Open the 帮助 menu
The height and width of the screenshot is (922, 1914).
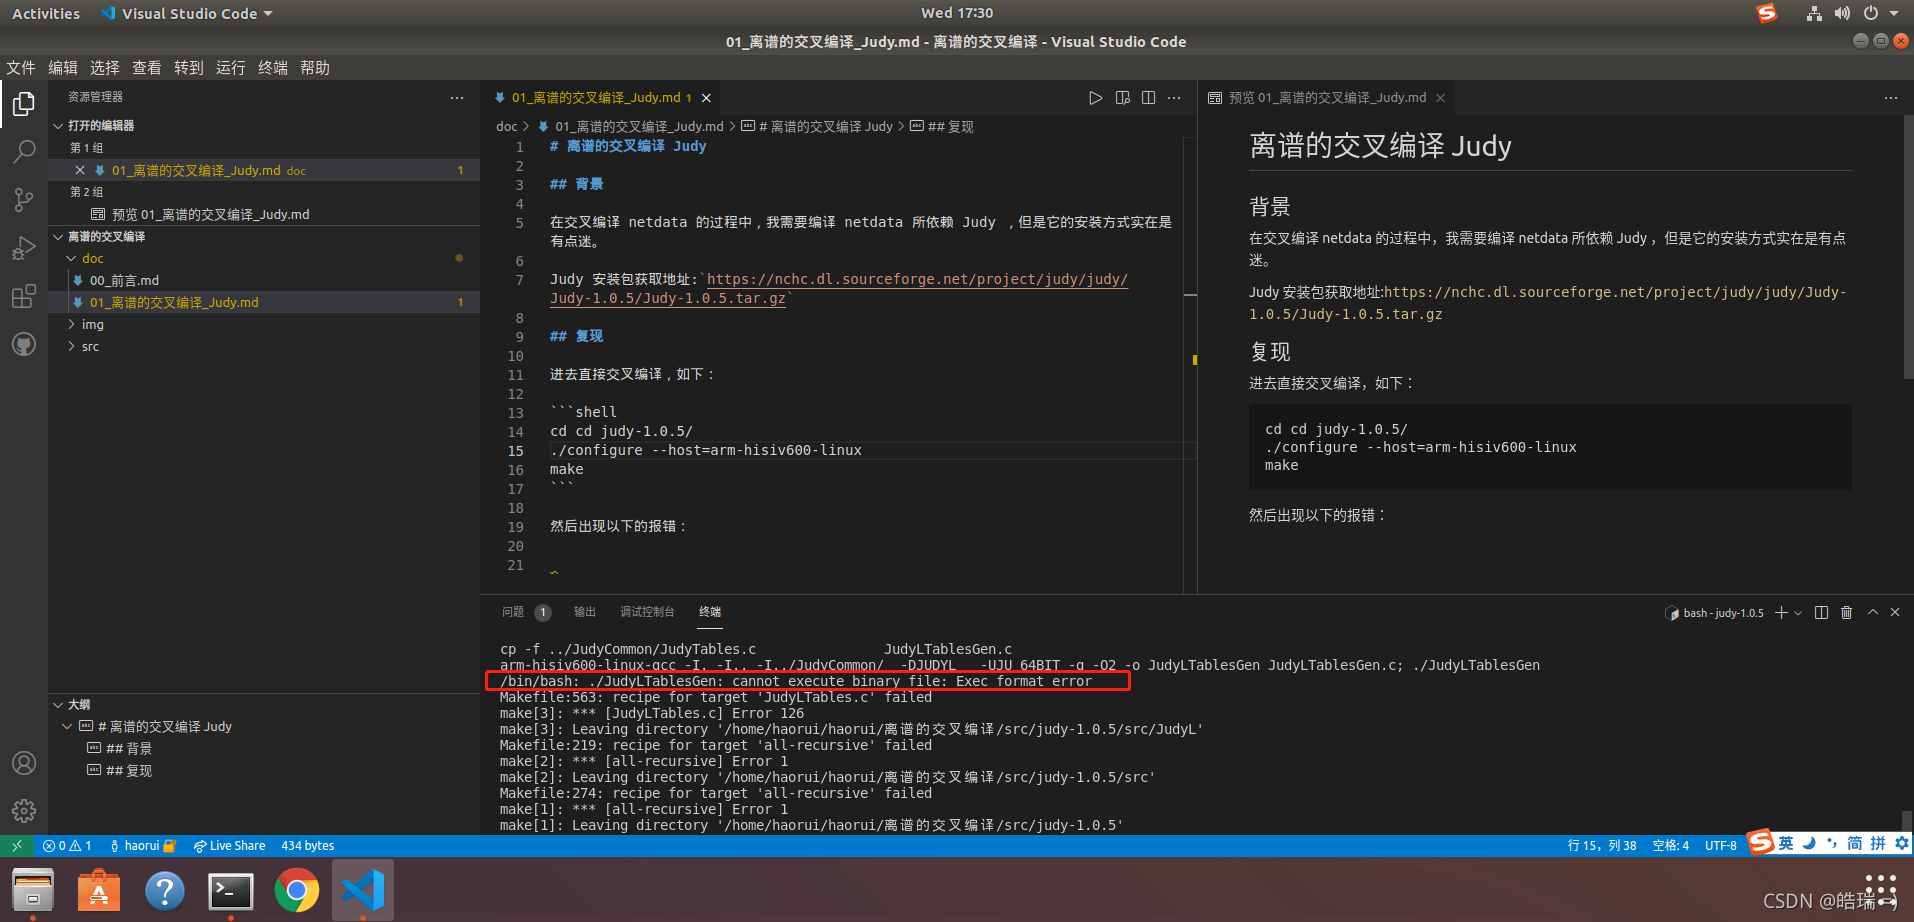click(314, 68)
